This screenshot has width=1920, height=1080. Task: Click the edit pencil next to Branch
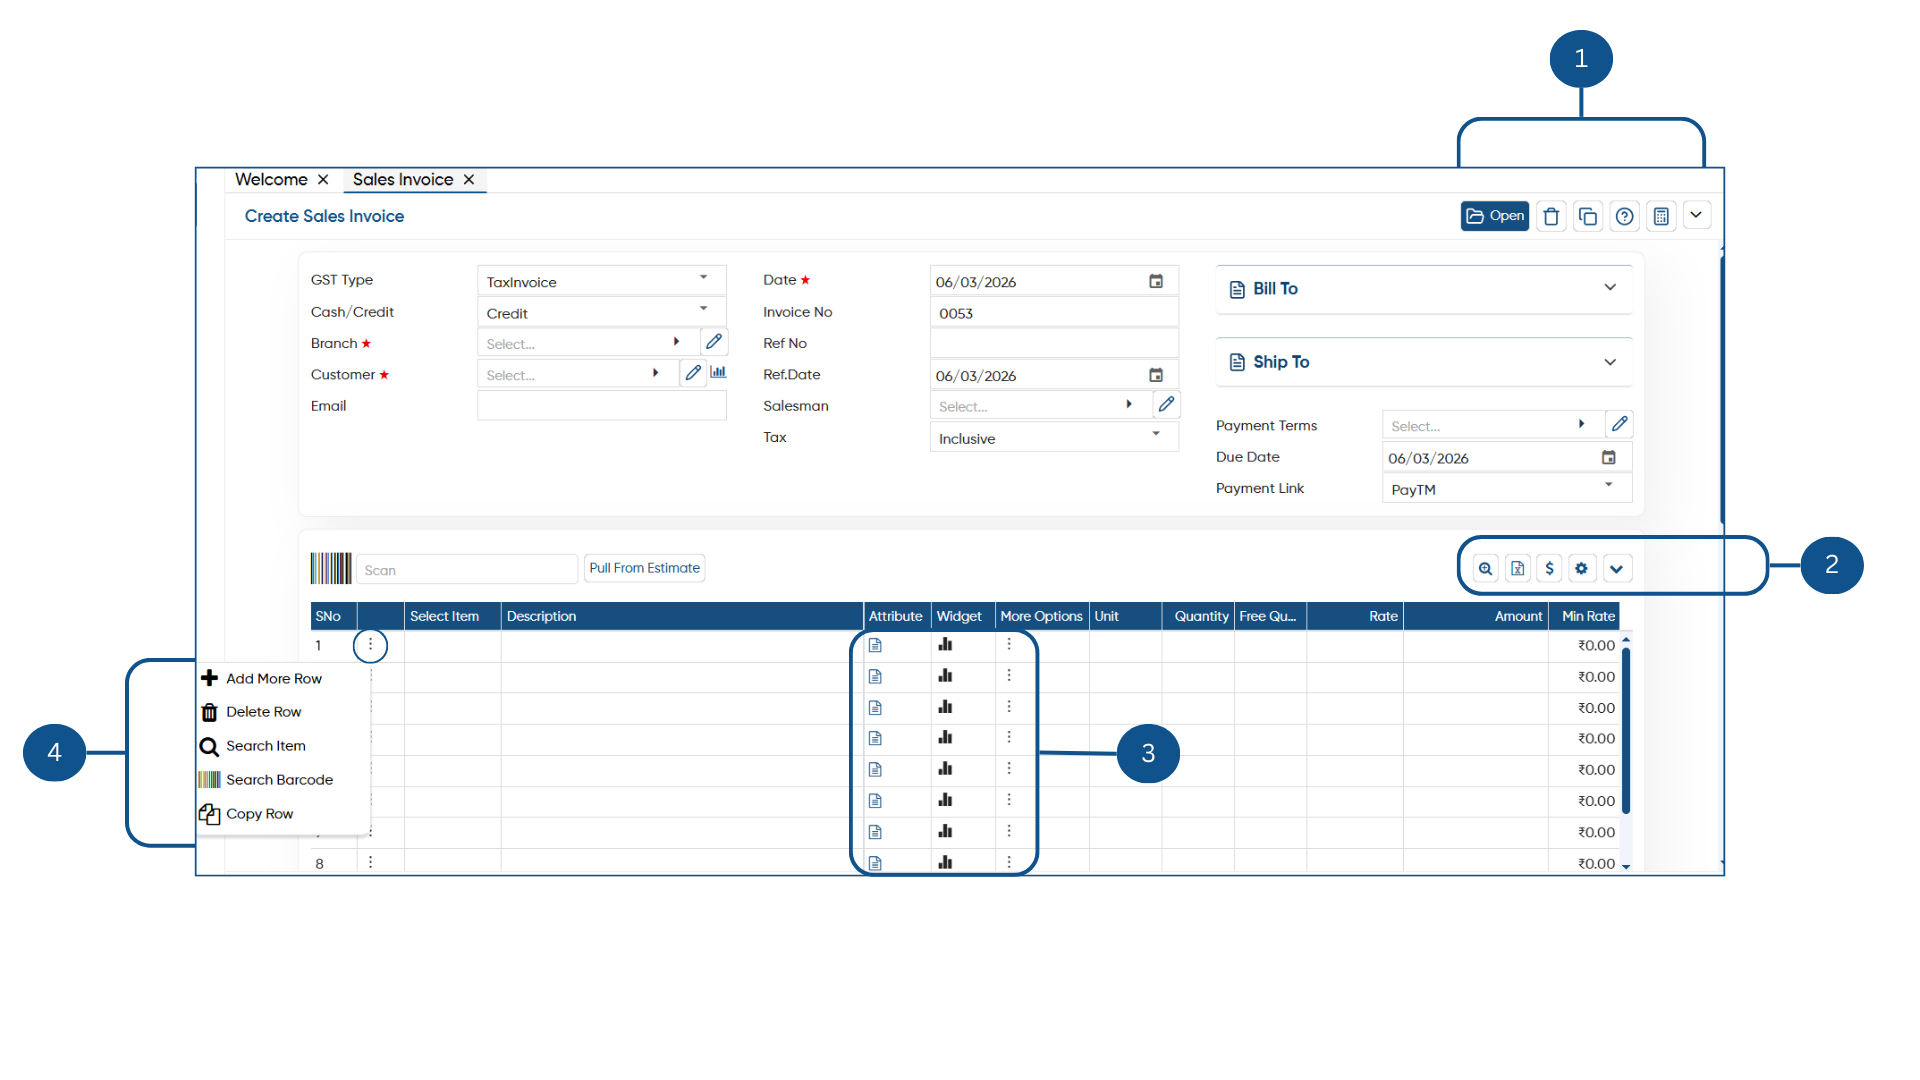click(x=714, y=342)
